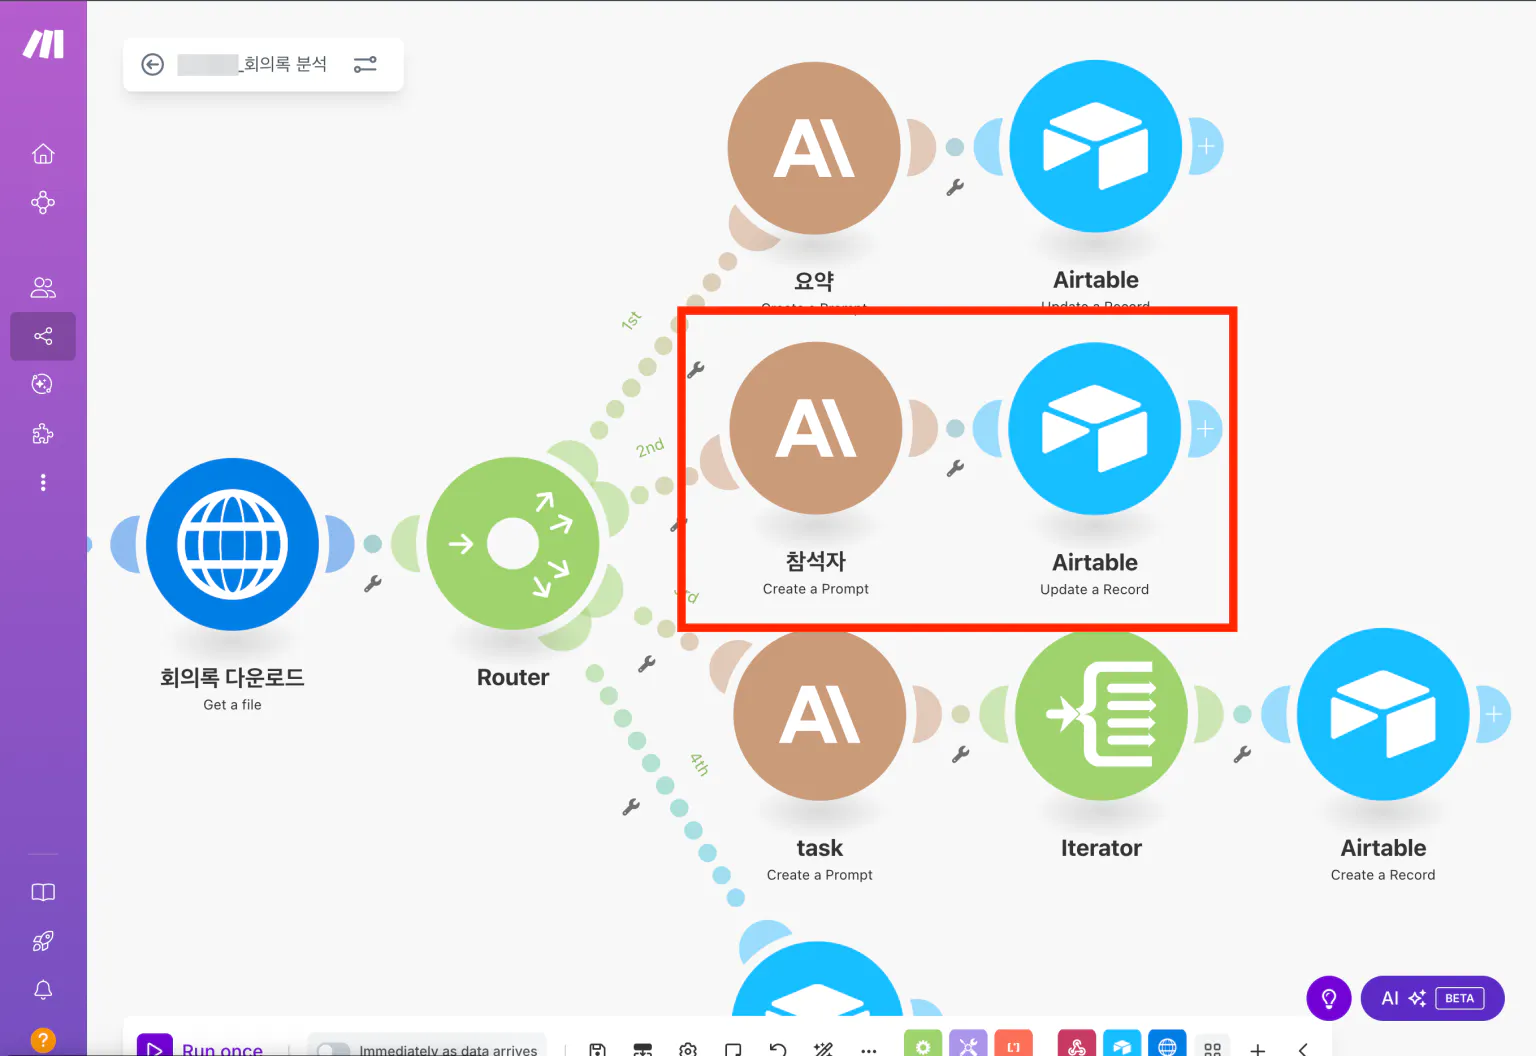Image resolution: width=1536 pixels, height=1056 pixels.
Task: Click the wrench on the 4th route
Action: tap(631, 806)
